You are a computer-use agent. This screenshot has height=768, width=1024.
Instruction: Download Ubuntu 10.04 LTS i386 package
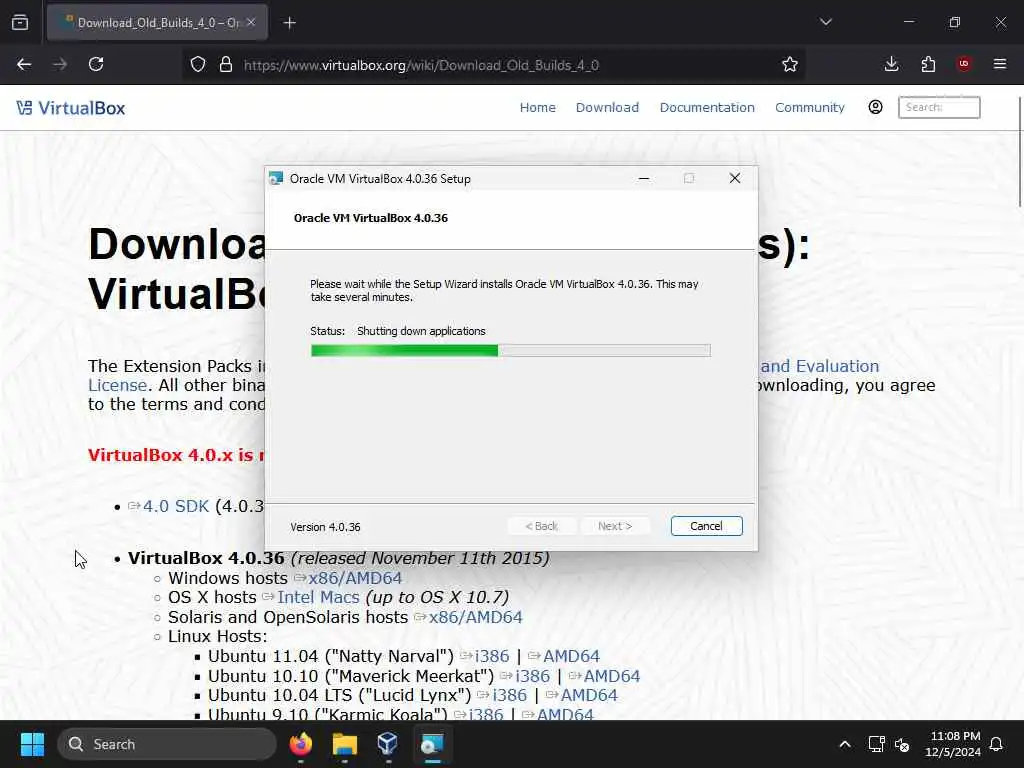(x=509, y=695)
